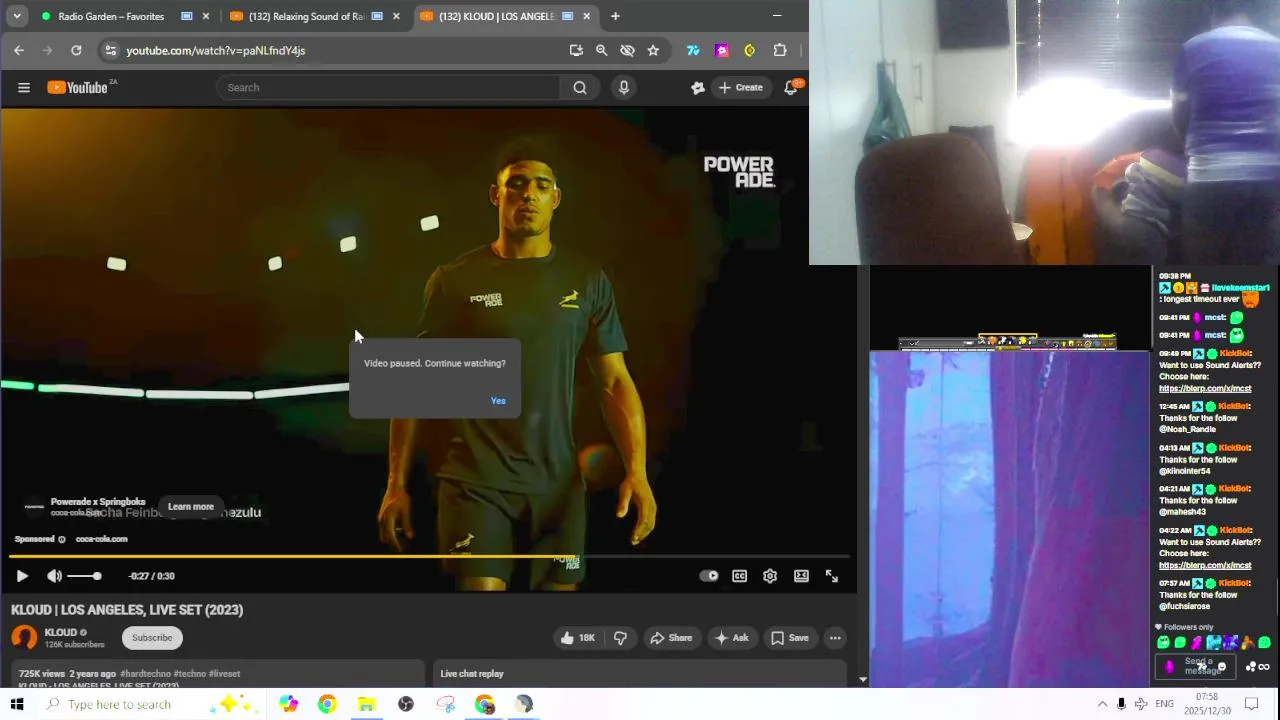The height and width of the screenshot is (720, 1280).
Task: Adjust the video volume slider
Action: tap(84, 576)
